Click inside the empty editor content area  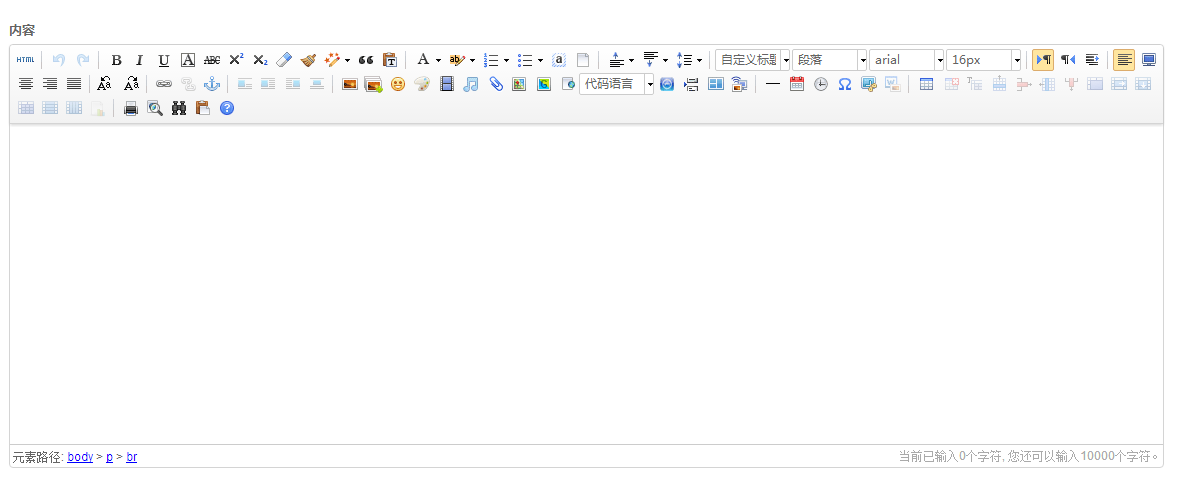pyautogui.click(x=586, y=285)
